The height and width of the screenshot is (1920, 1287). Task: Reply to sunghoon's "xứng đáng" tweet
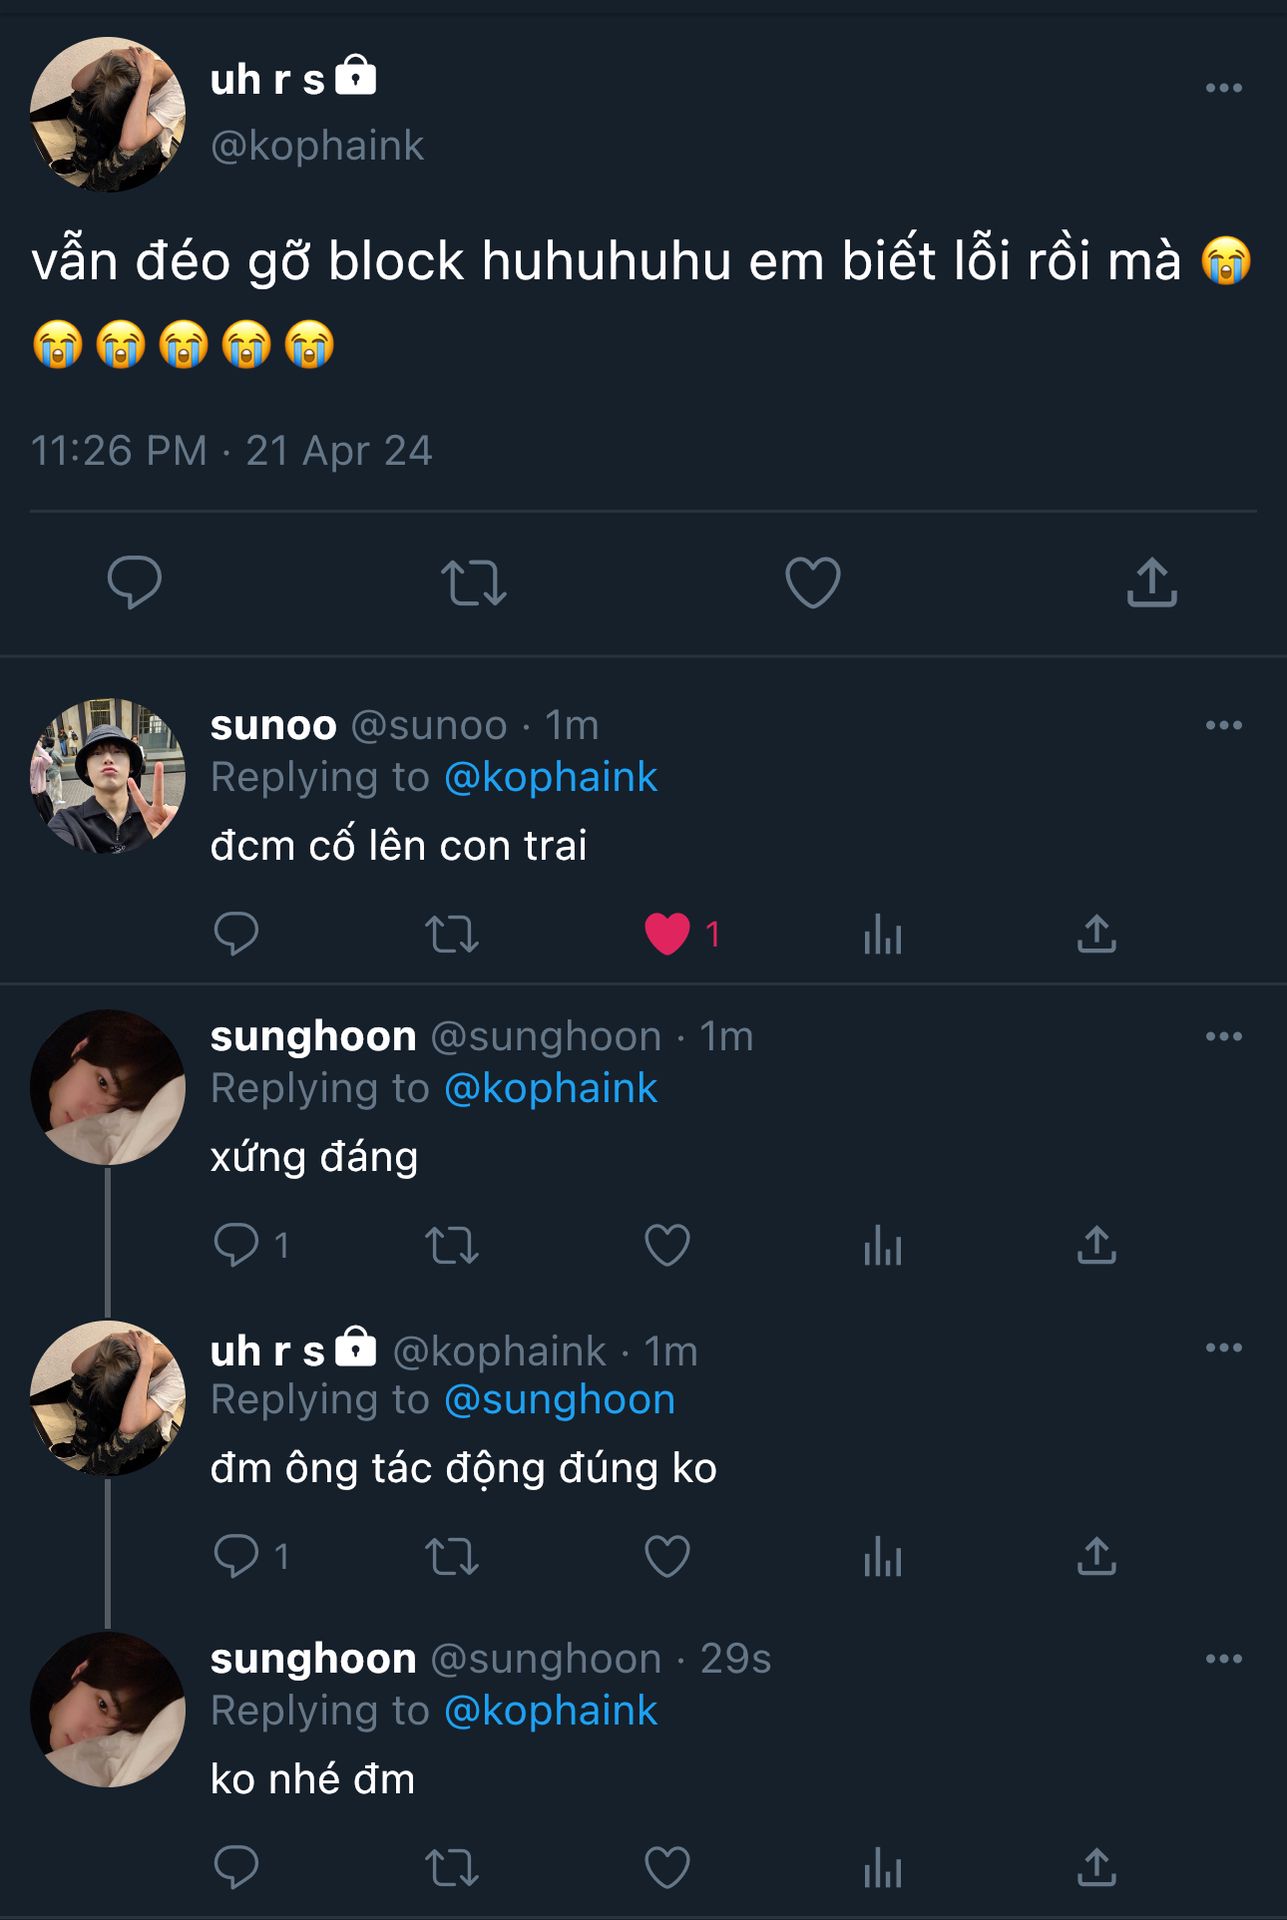click(237, 1245)
